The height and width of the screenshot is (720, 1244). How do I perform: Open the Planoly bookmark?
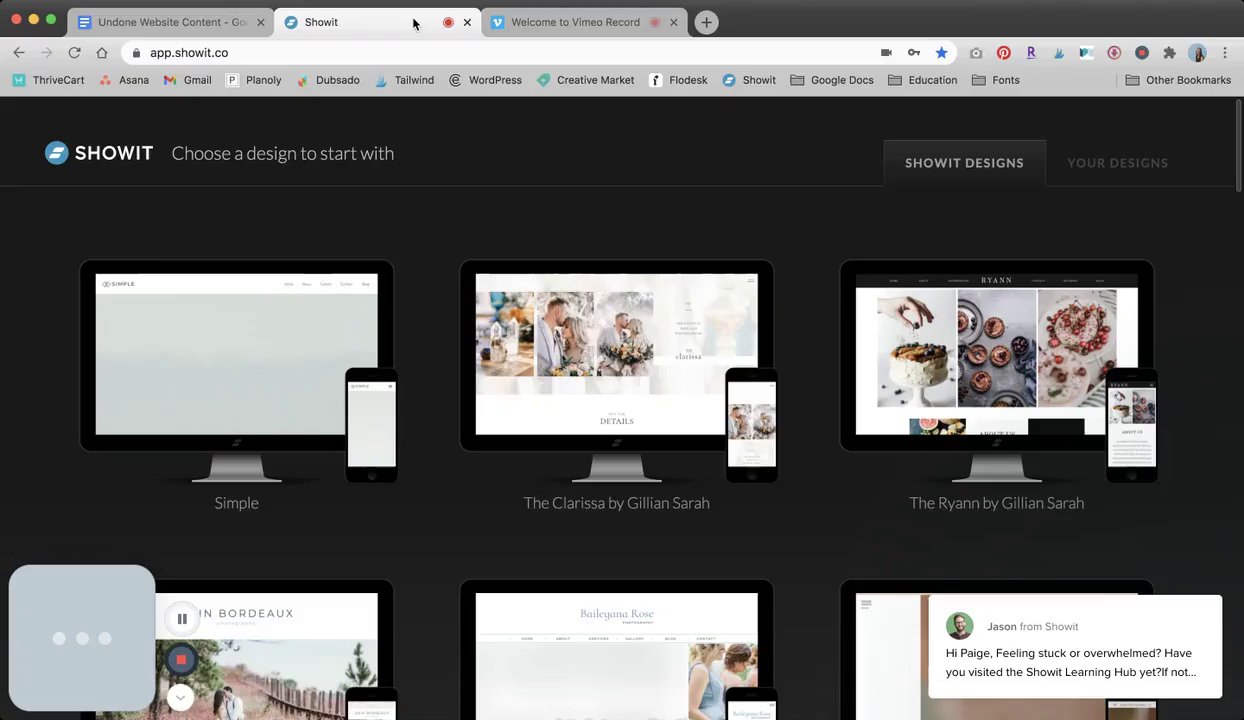tap(253, 80)
